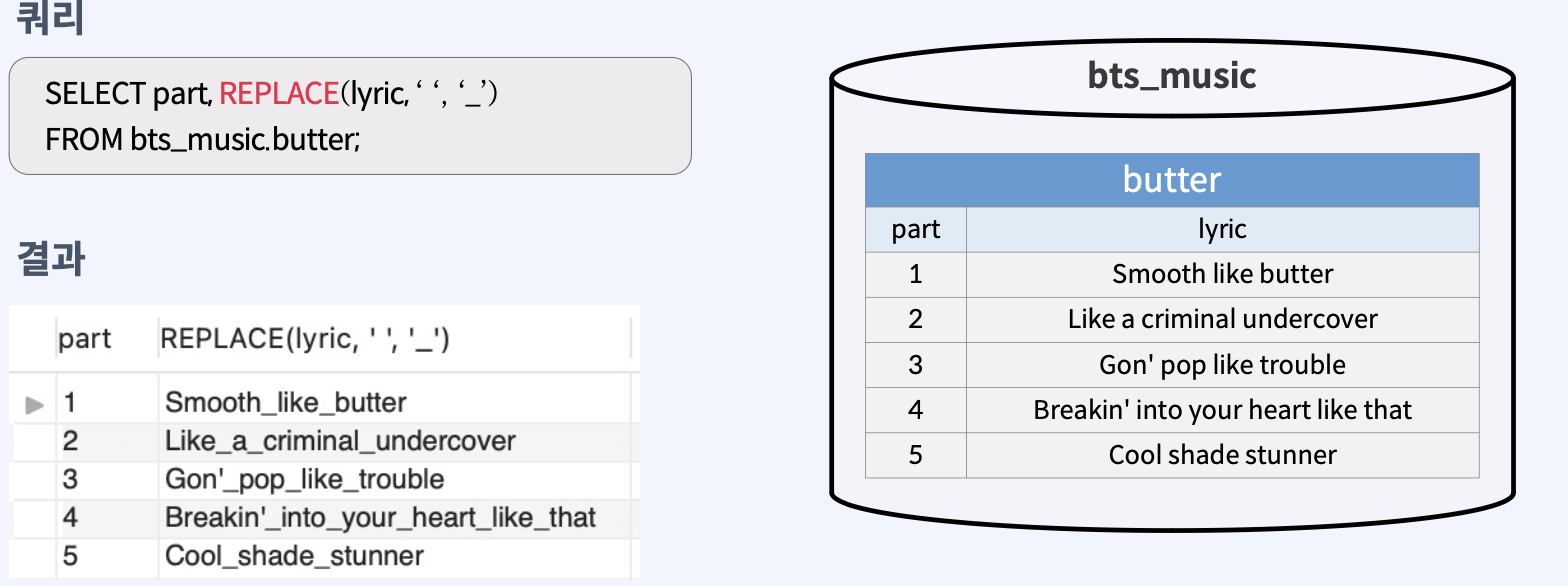Select the 'Cool shade stunner' table cell
Viewport: 1568px width, 586px height.
click(1222, 455)
